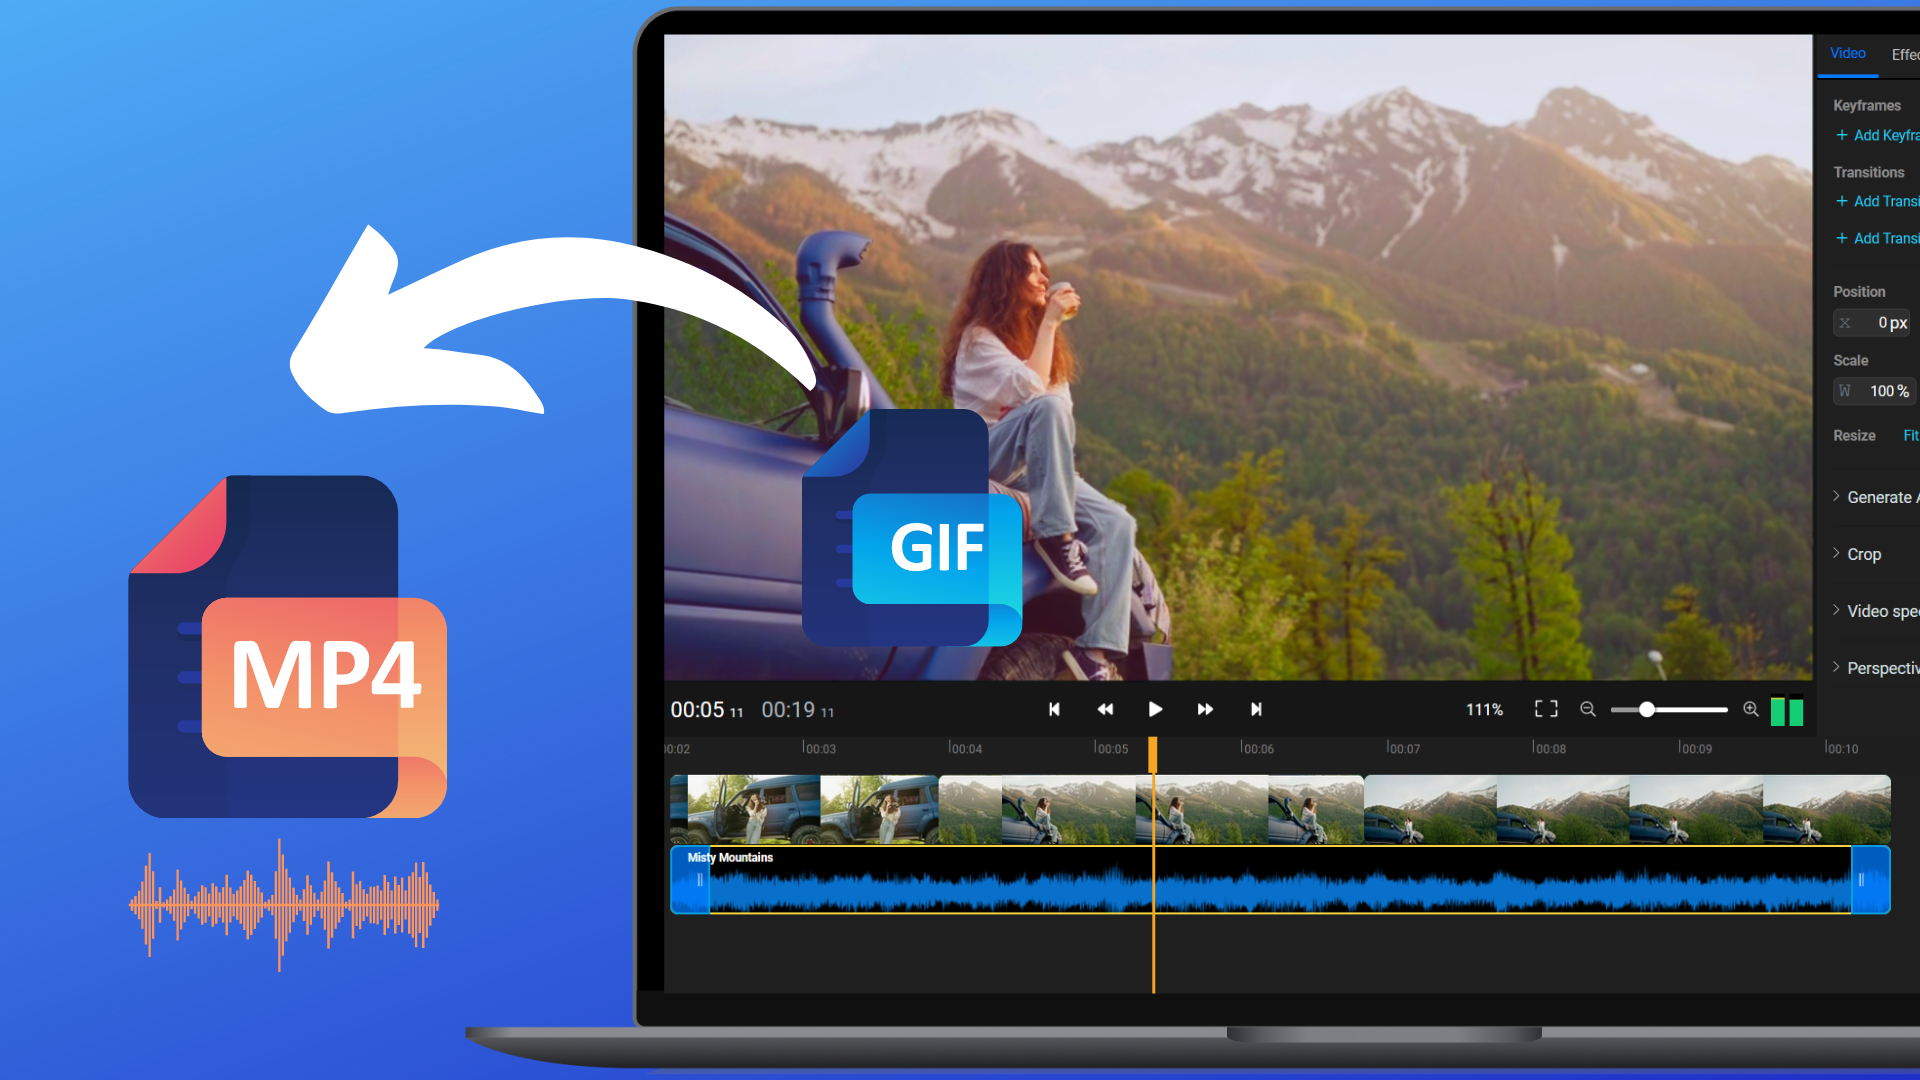This screenshot has width=1920, height=1080.
Task: Select the Video tab in properties panel
Action: click(x=1846, y=53)
